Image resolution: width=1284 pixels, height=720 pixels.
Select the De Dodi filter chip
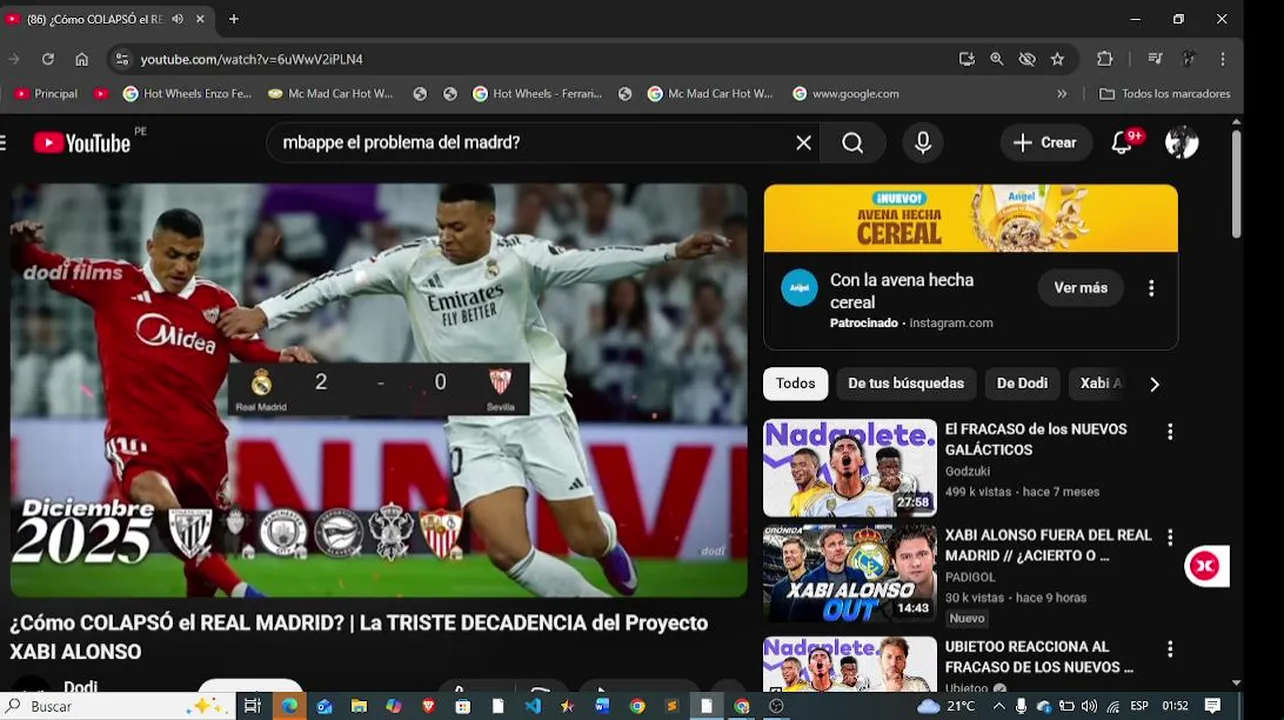[1022, 383]
